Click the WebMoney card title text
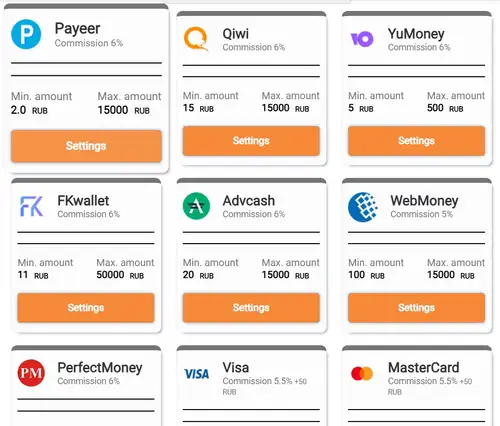Screen dimensions: 500x426 coord(424,201)
